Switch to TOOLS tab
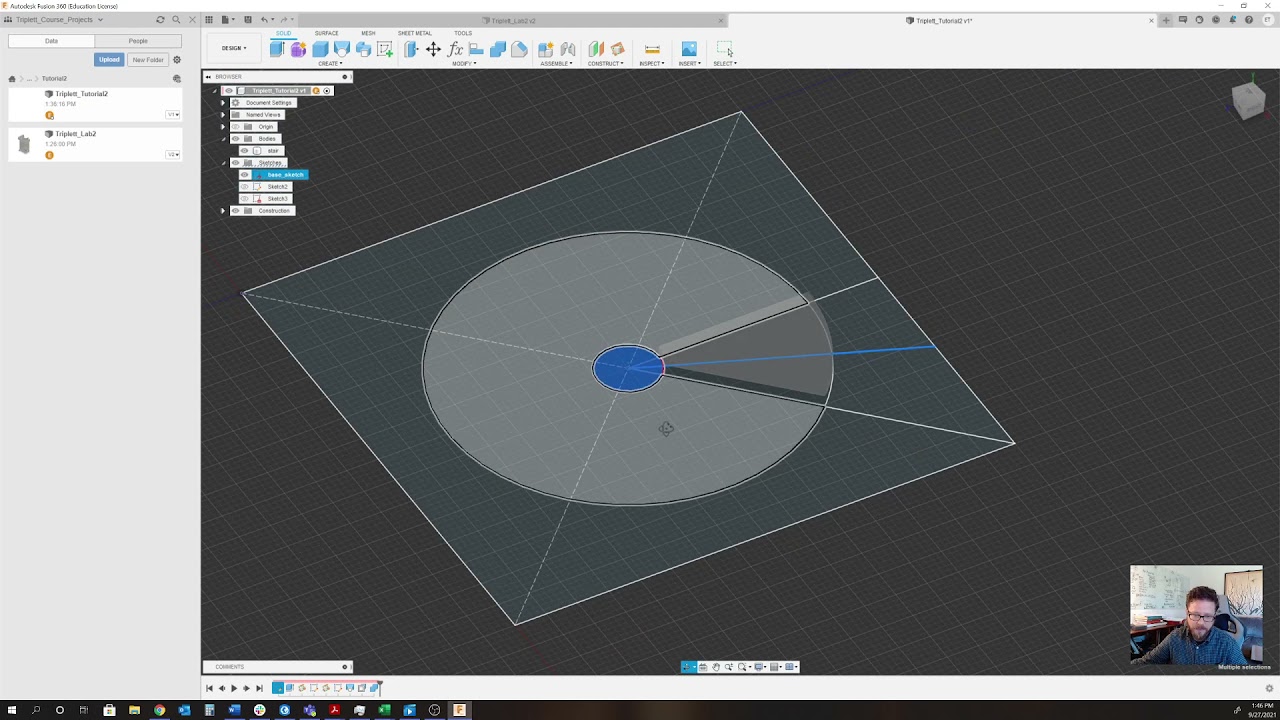Image resolution: width=1280 pixels, height=720 pixels. [x=463, y=33]
